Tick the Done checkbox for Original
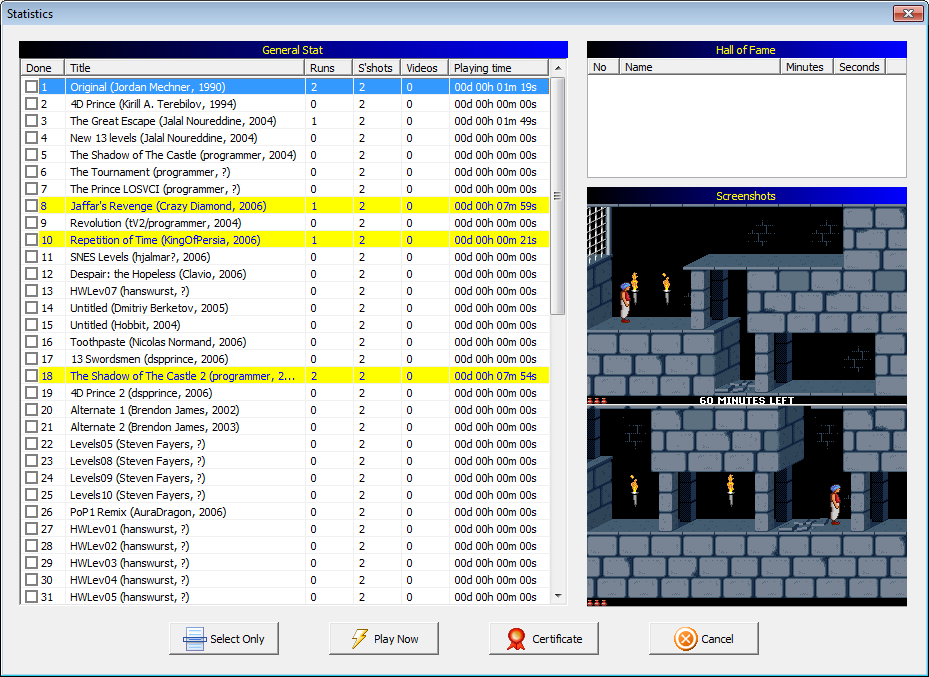929x677 pixels. coord(32,87)
